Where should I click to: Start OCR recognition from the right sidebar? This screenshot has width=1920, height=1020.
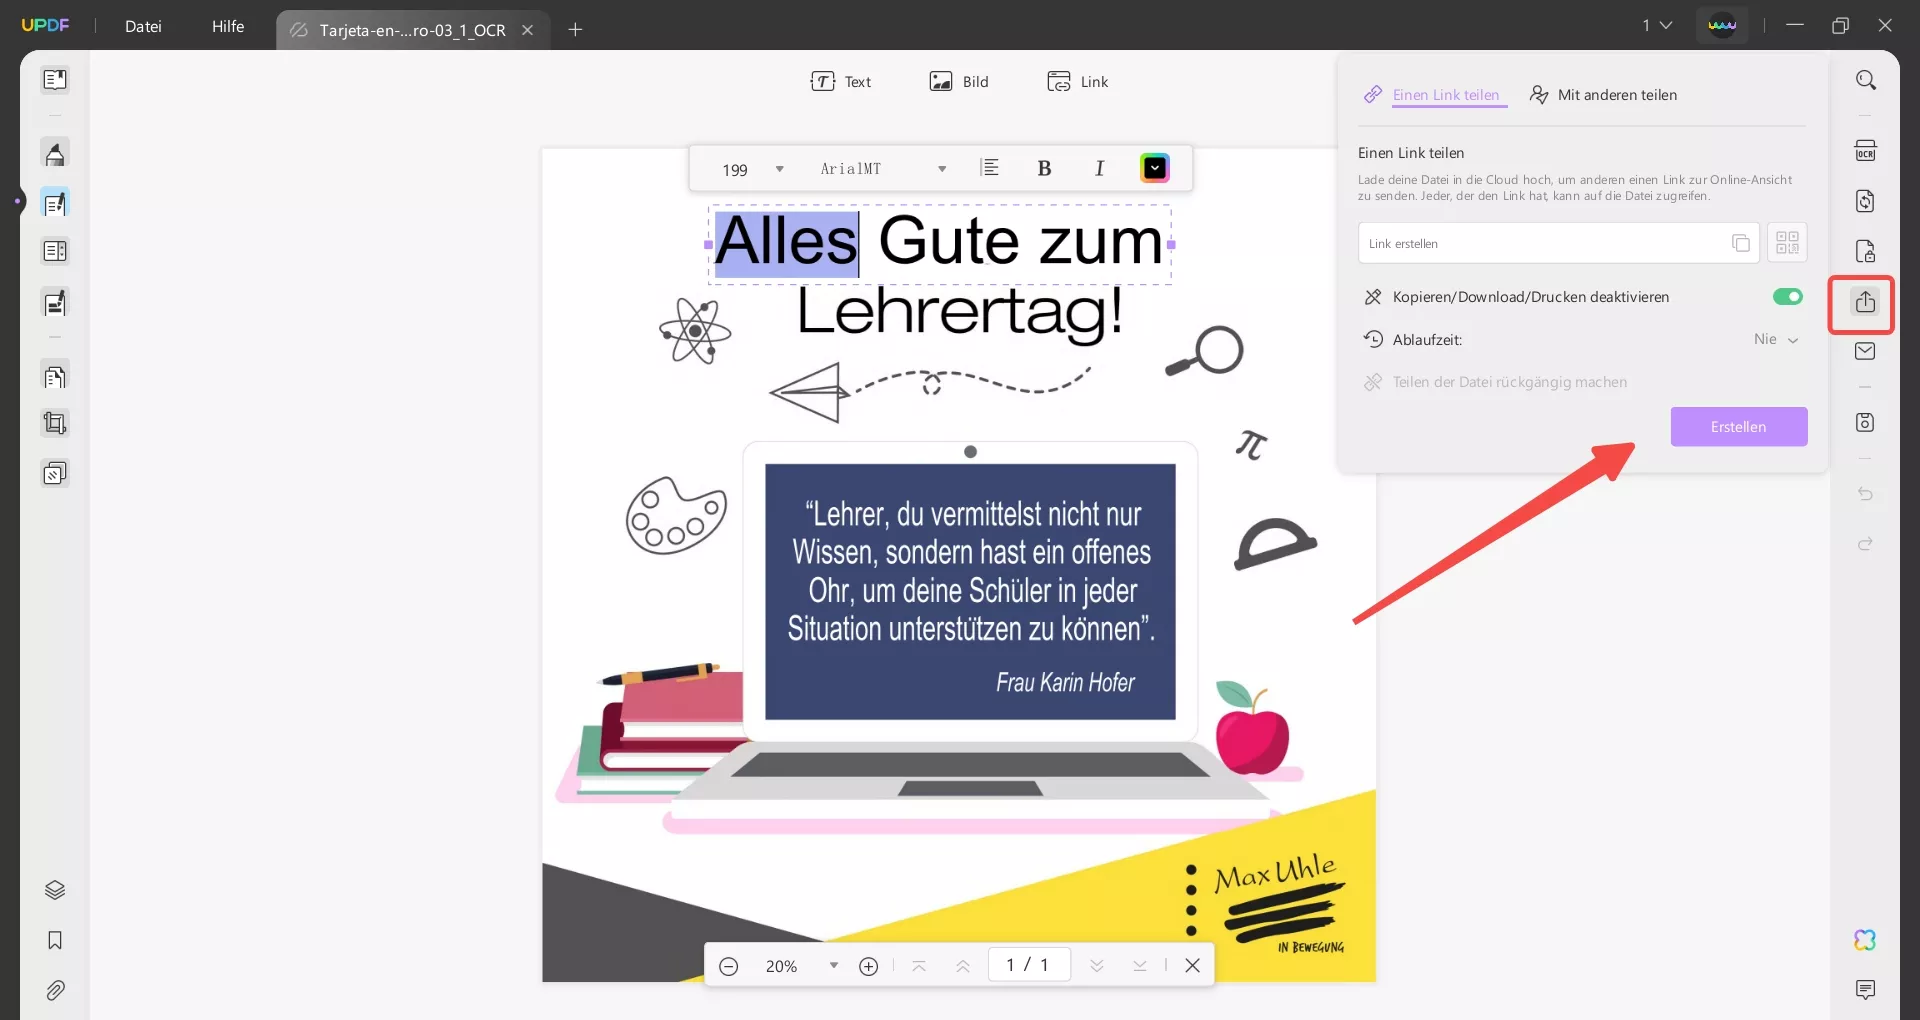(1866, 150)
